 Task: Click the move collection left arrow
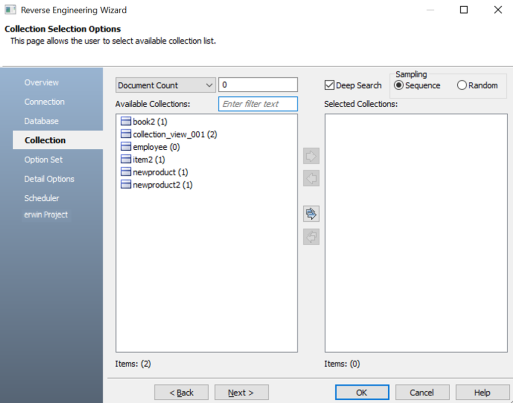pos(311,178)
